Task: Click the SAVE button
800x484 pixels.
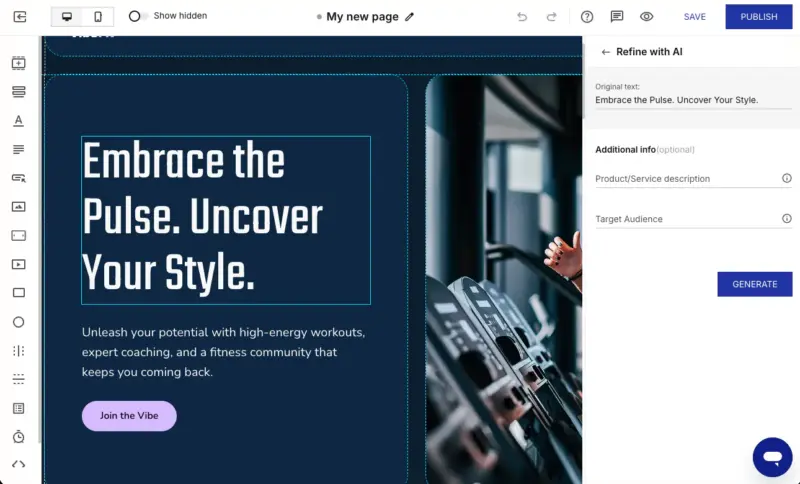Action: tap(694, 17)
